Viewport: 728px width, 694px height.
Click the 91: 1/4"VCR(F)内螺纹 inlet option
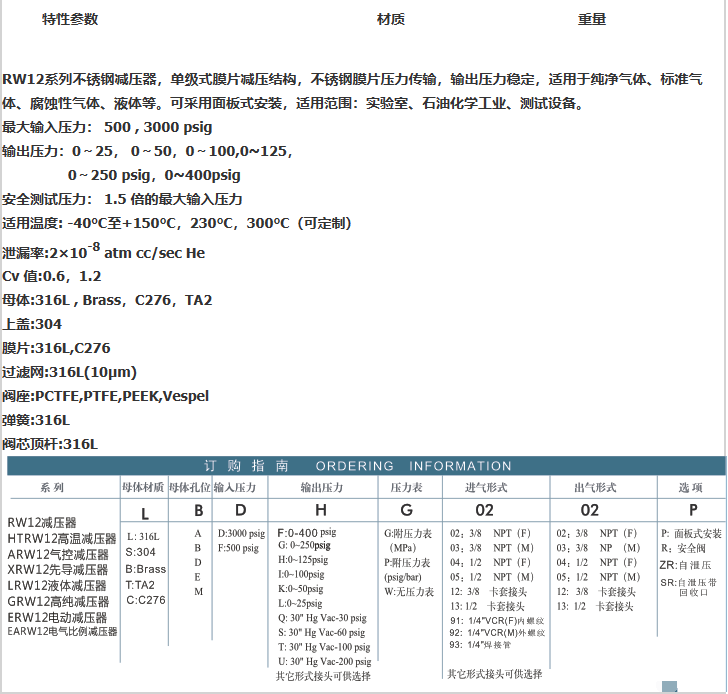497,621
